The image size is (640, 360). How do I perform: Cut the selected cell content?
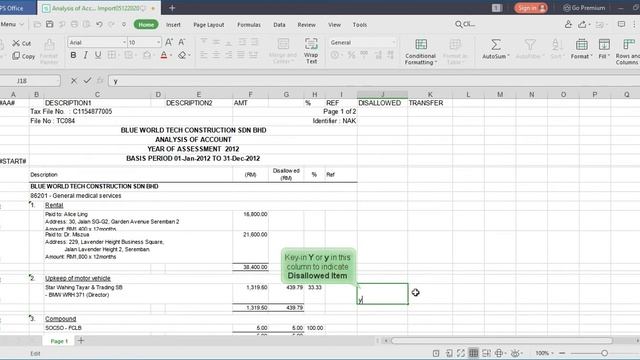22,43
